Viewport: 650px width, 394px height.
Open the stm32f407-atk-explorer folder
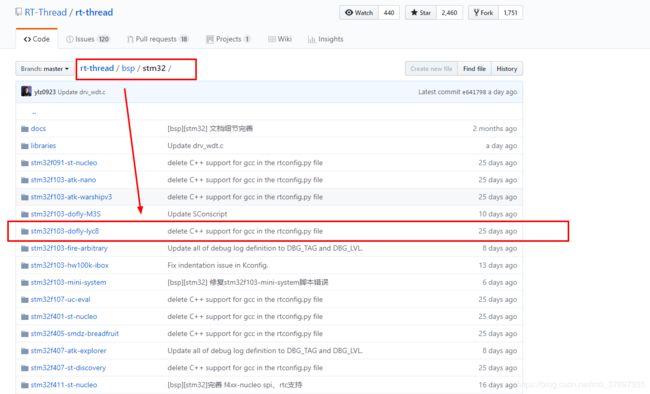(x=68, y=350)
